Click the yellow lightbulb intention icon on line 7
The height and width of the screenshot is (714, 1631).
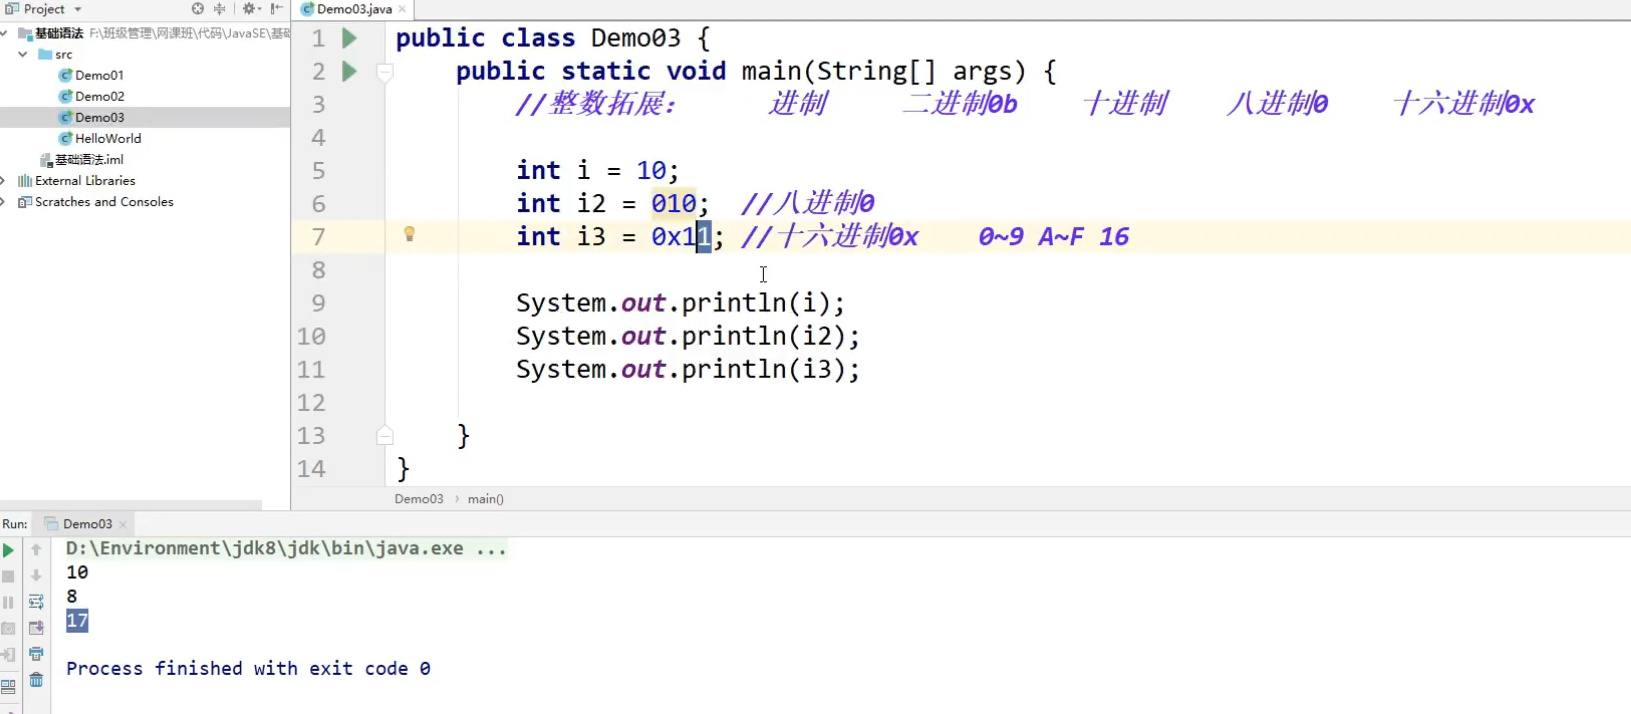[x=409, y=234]
